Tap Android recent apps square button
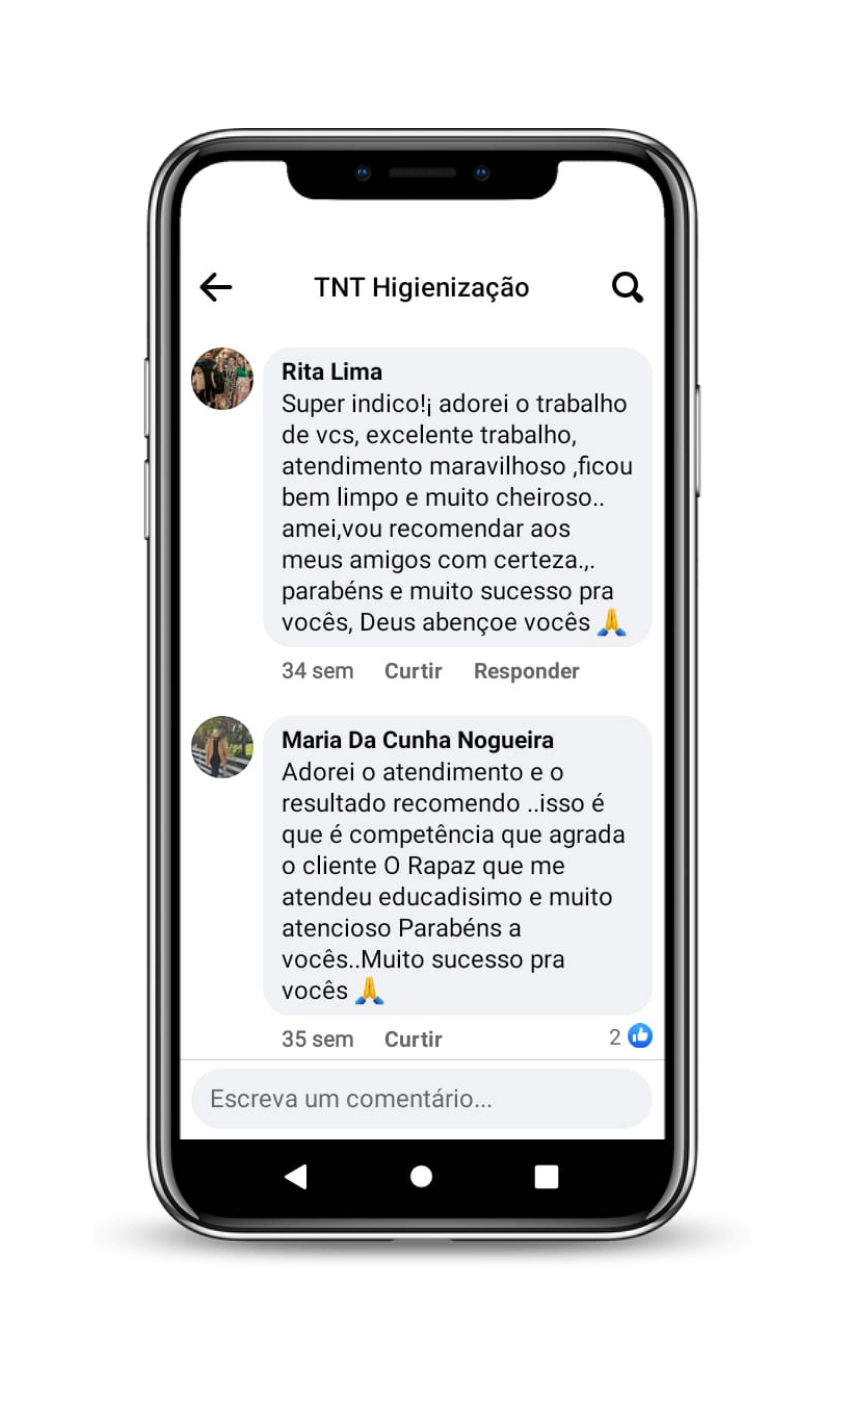 point(546,1176)
